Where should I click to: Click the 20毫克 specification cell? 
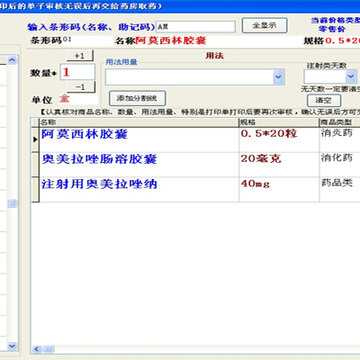click(279, 165)
